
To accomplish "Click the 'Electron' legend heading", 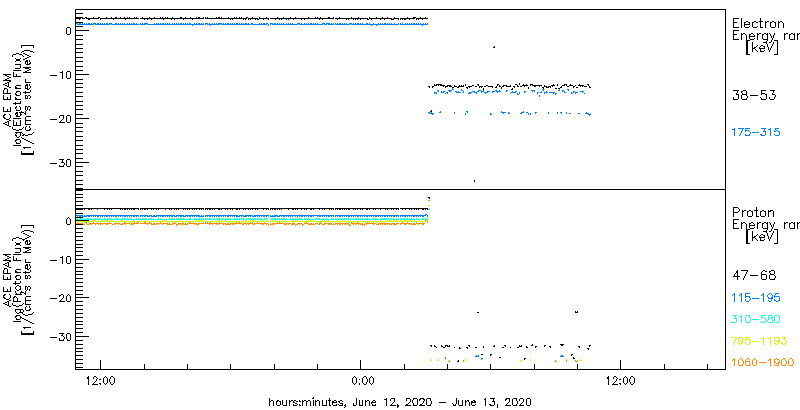I will click(x=759, y=23).
